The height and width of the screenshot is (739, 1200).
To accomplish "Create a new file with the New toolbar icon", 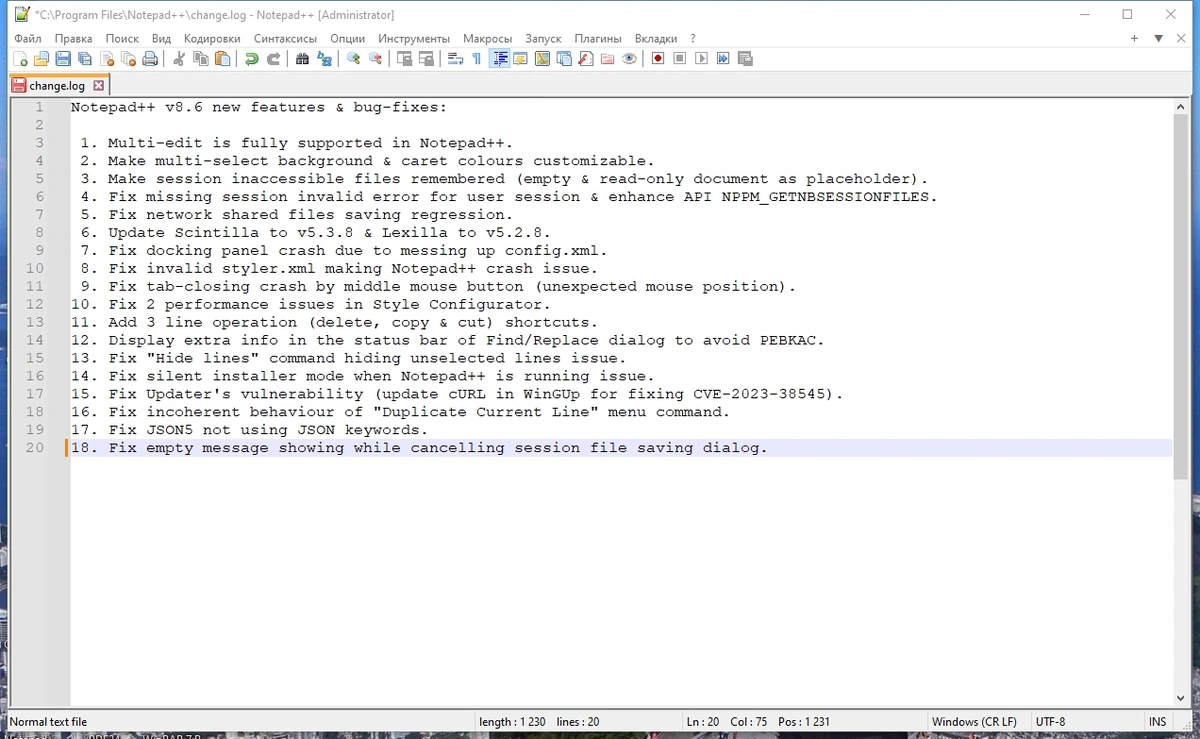I will (x=20, y=59).
